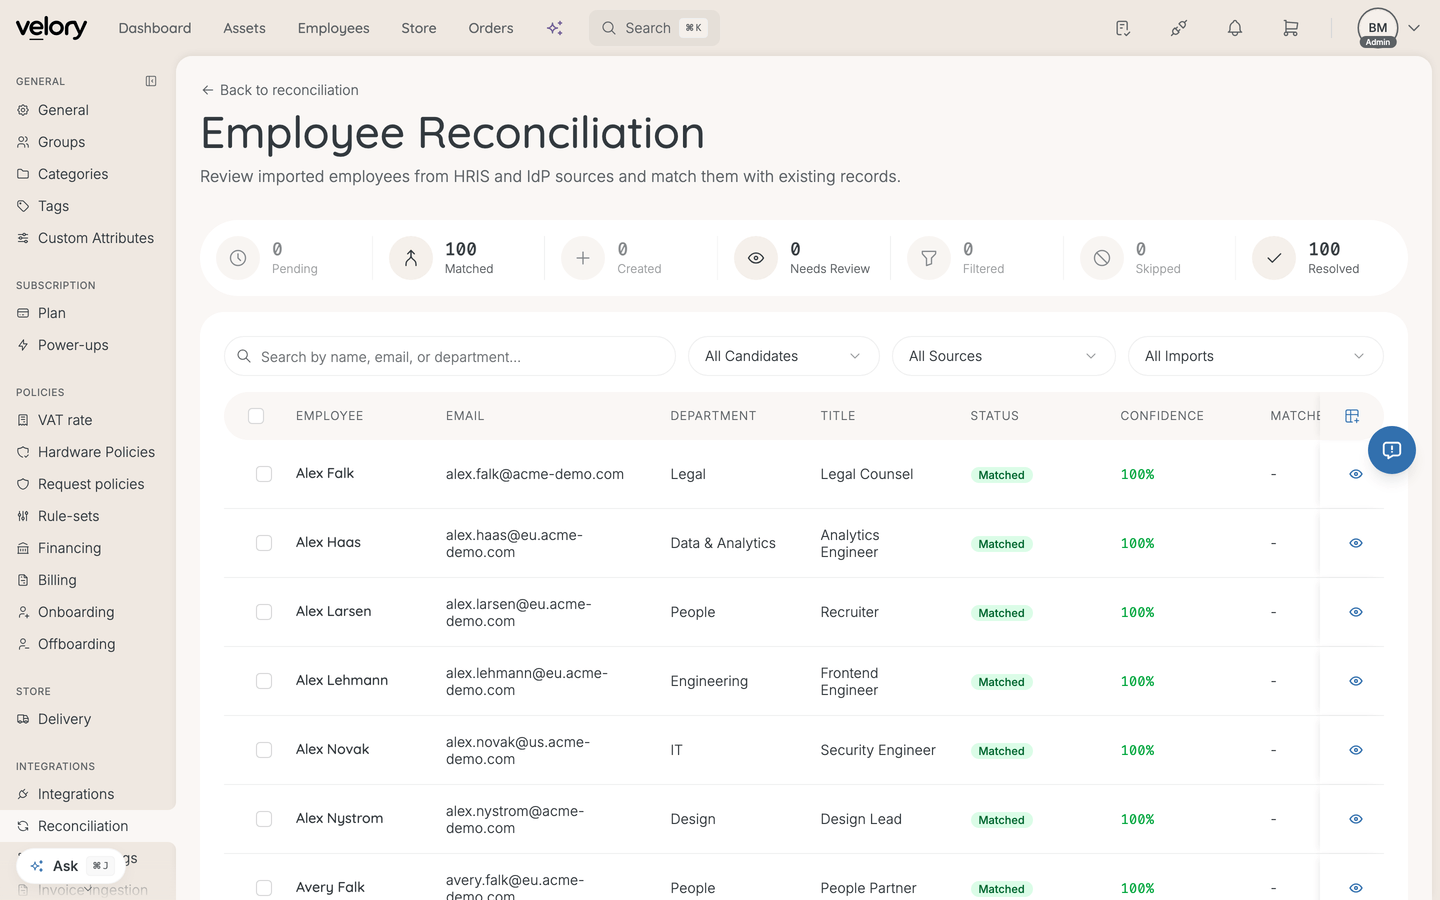Image resolution: width=1440 pixels, height=900 pixels.
Task: Open the feedback chat bubble button
Action: [x=1392, y=450]
